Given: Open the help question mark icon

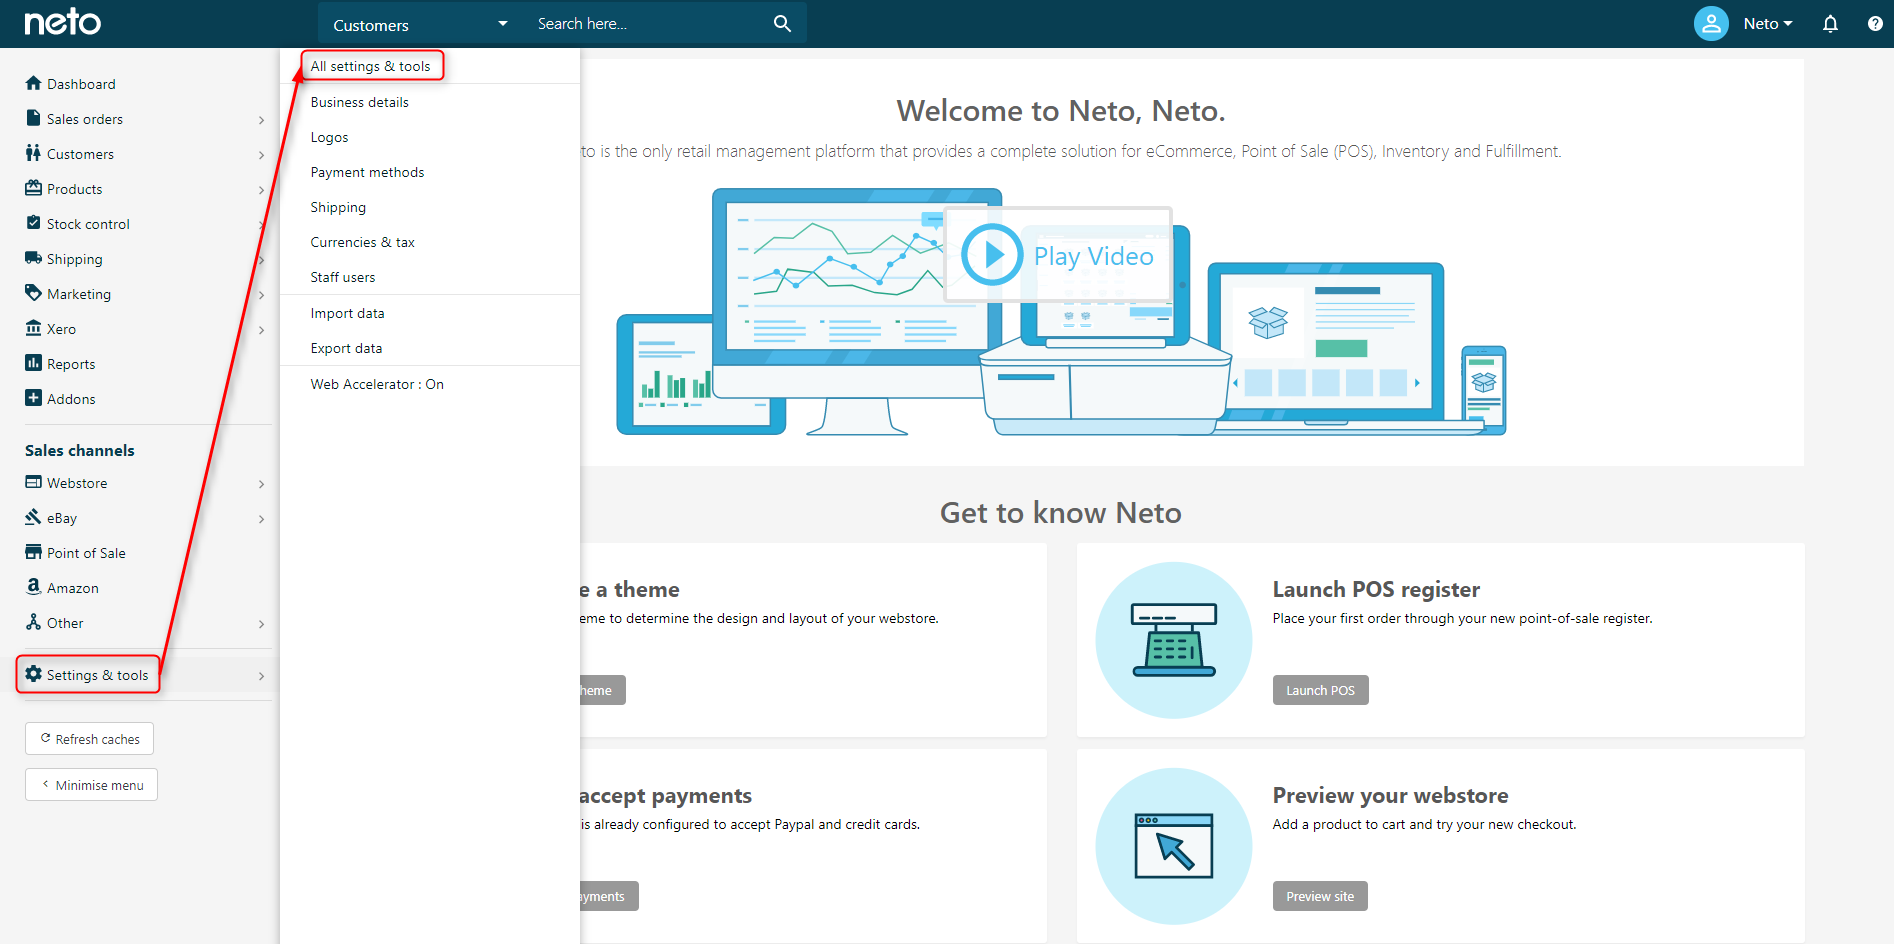Looking at the screenshot, I should pos(1875,23).
